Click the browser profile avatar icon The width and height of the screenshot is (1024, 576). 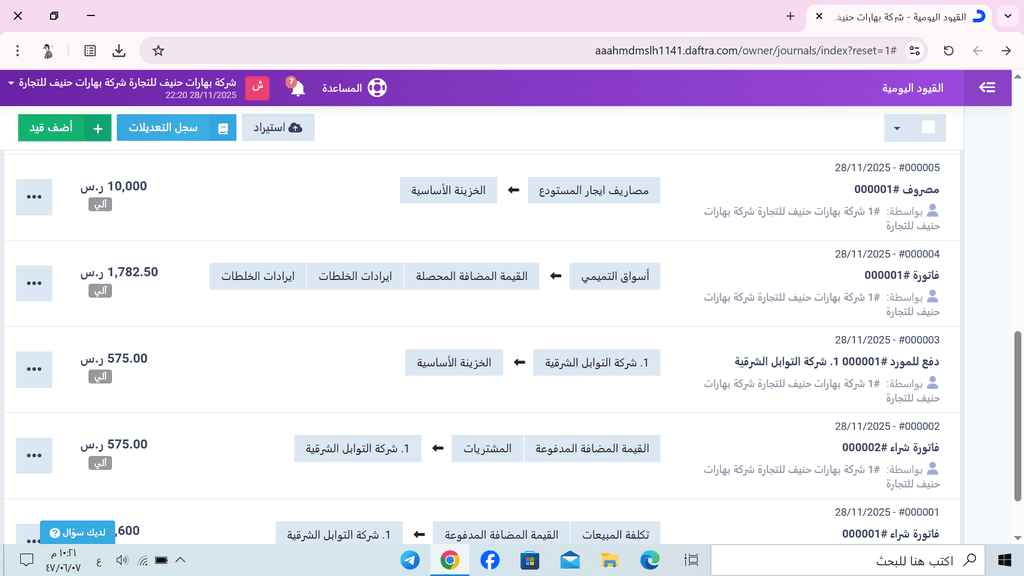pos(48,50)
